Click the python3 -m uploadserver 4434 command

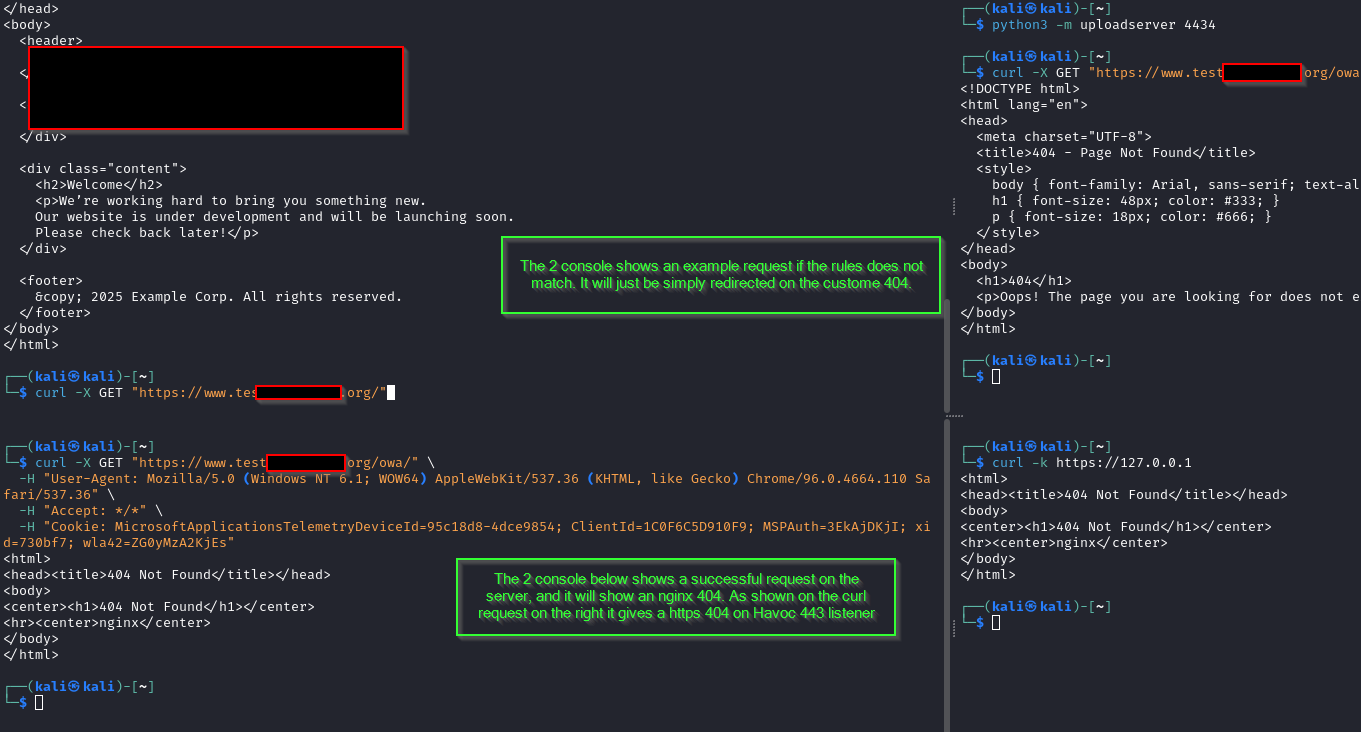[1104, 25]
